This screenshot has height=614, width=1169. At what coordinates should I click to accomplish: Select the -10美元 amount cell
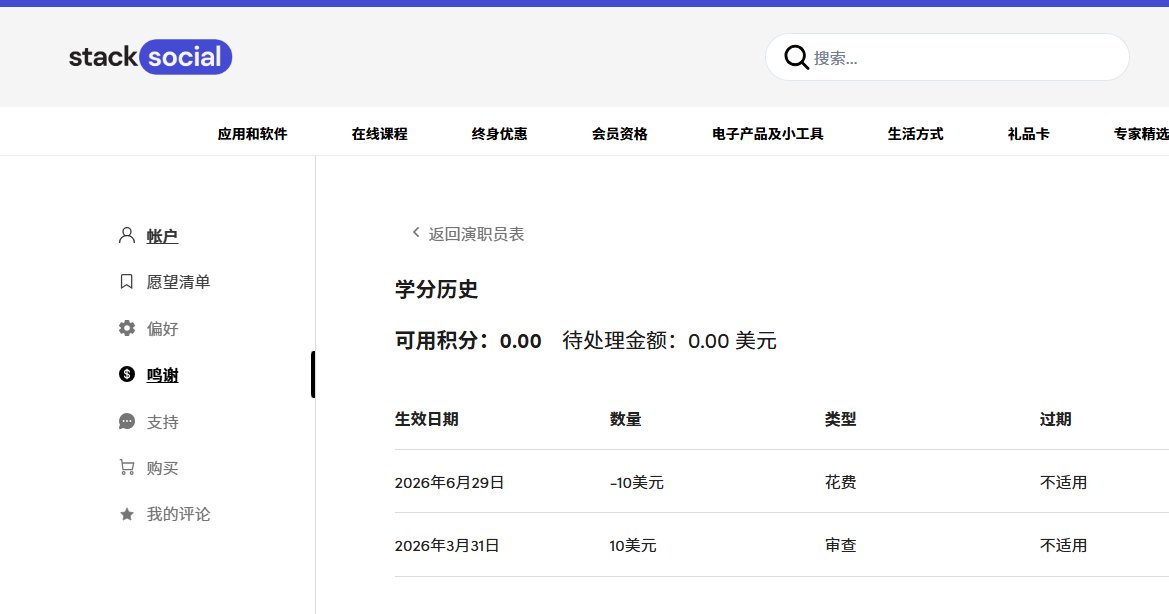tap(637, 482)
